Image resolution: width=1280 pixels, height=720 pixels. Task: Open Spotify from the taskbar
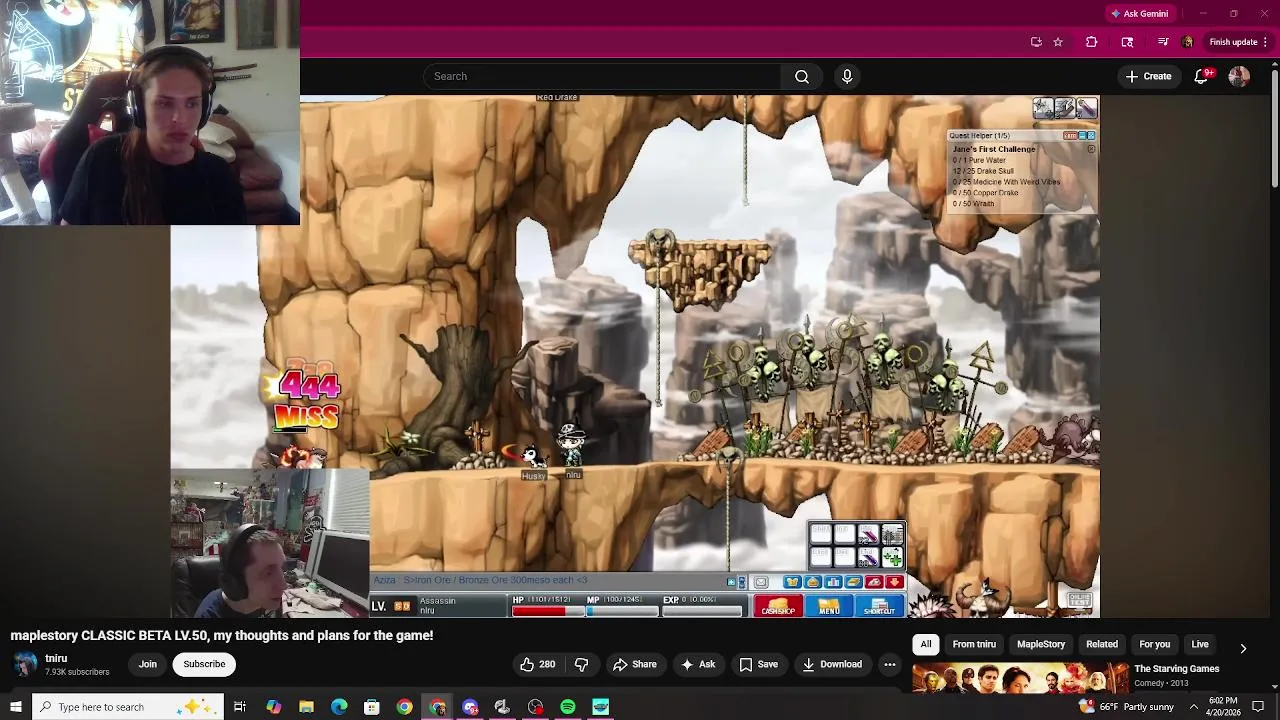click(568, 707)
